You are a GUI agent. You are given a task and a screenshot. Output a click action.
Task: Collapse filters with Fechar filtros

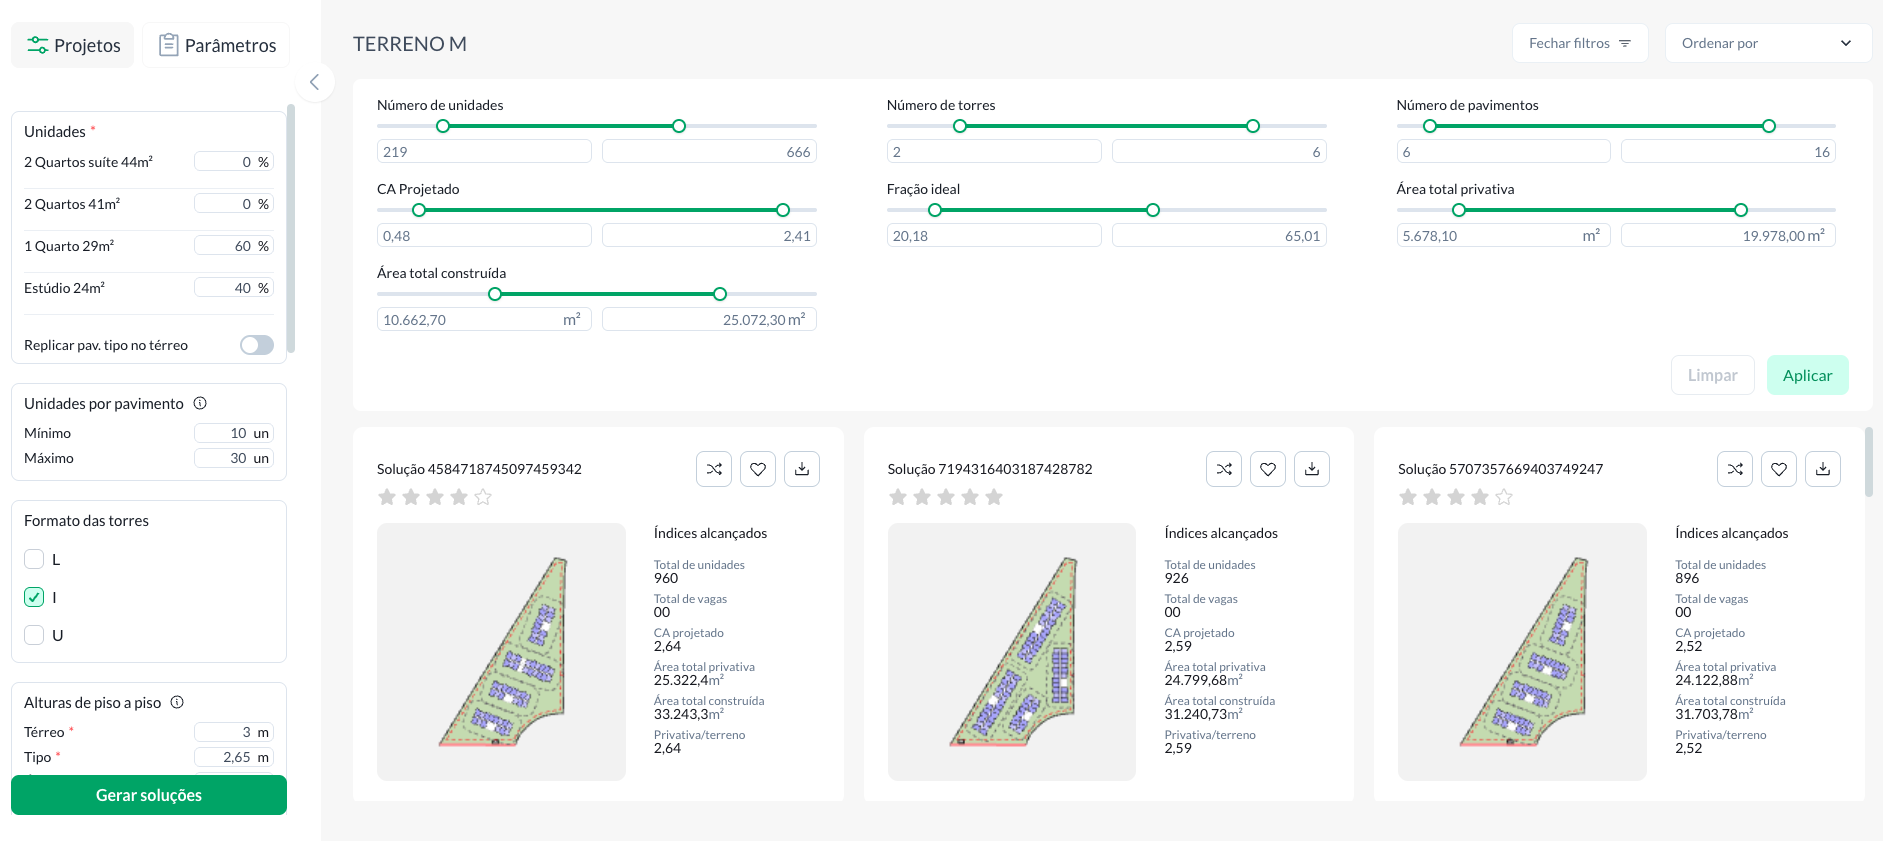click(1579, 43)
